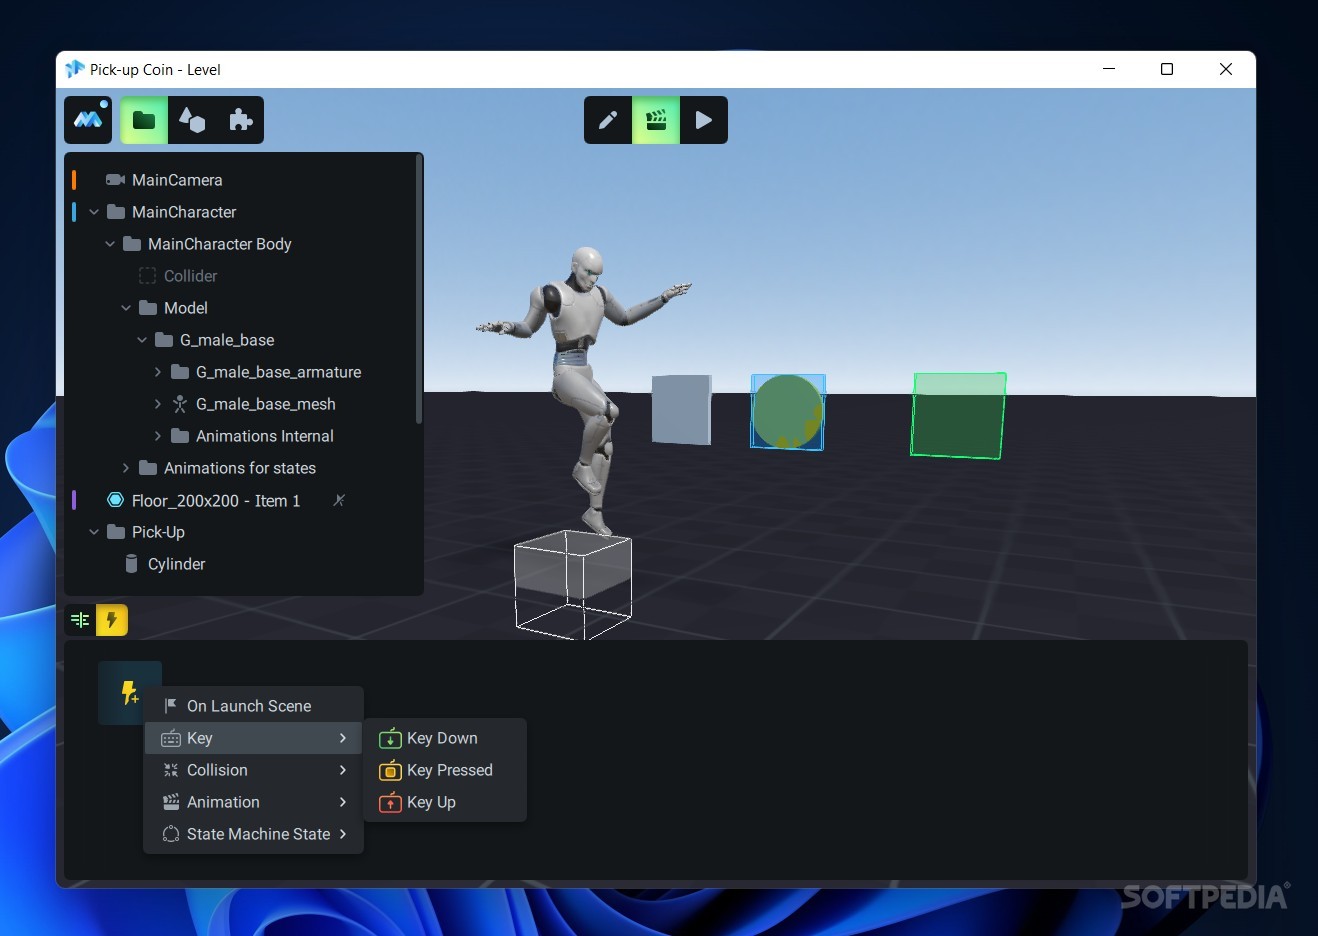Click the hierarchy panel scrollbar
This screenshot has height=936, width=1318.
tap(419, 290)
